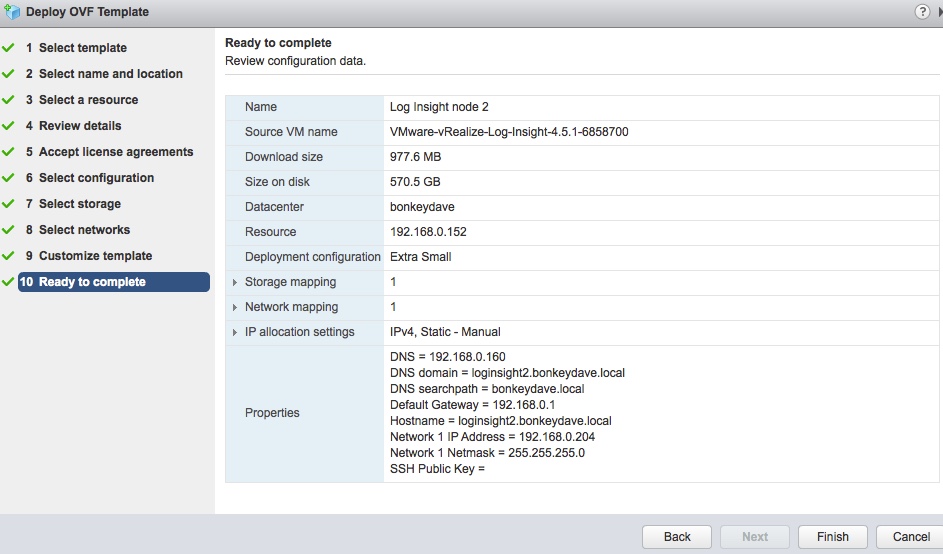Click the datacenter value bonkeydave
This screenshot has height=554, width=943.
[x=422, y=207]
